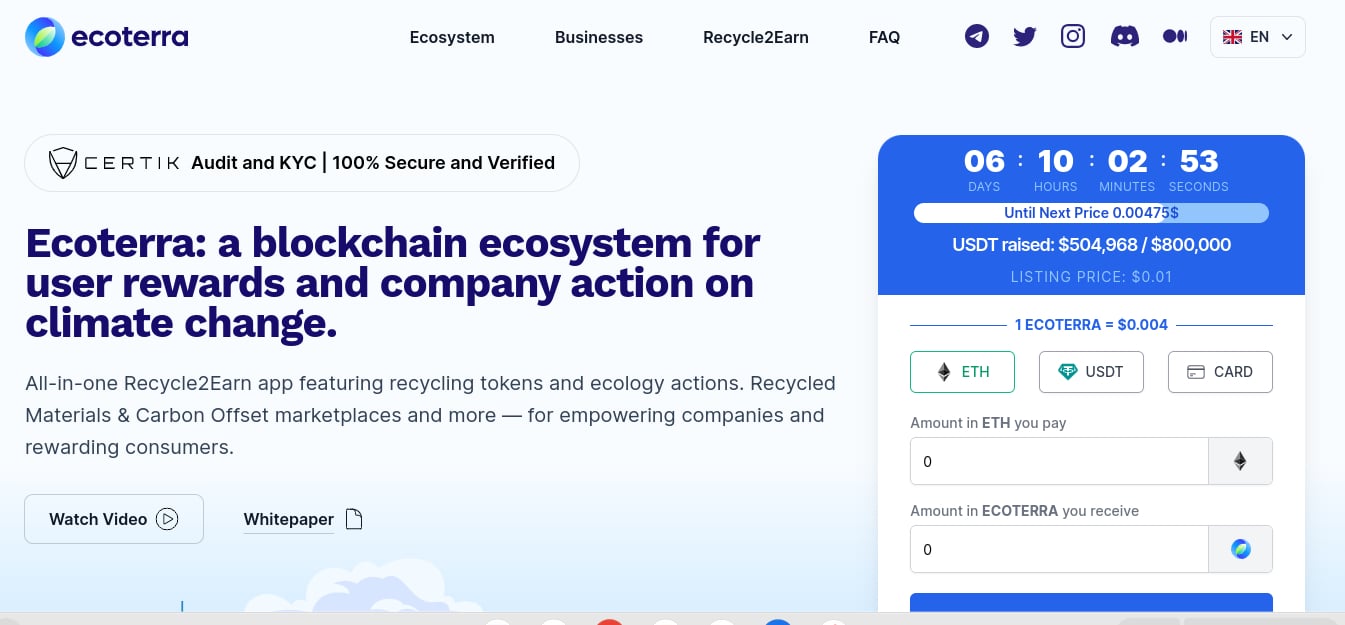This screenshot has height=625, width=1345.
Task: Click the Watch Video button
Action: 114,519
